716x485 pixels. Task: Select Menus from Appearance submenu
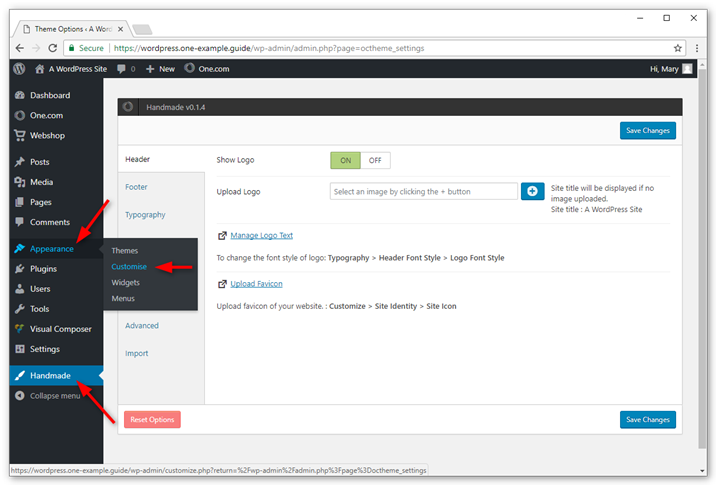tap(123, 299)
